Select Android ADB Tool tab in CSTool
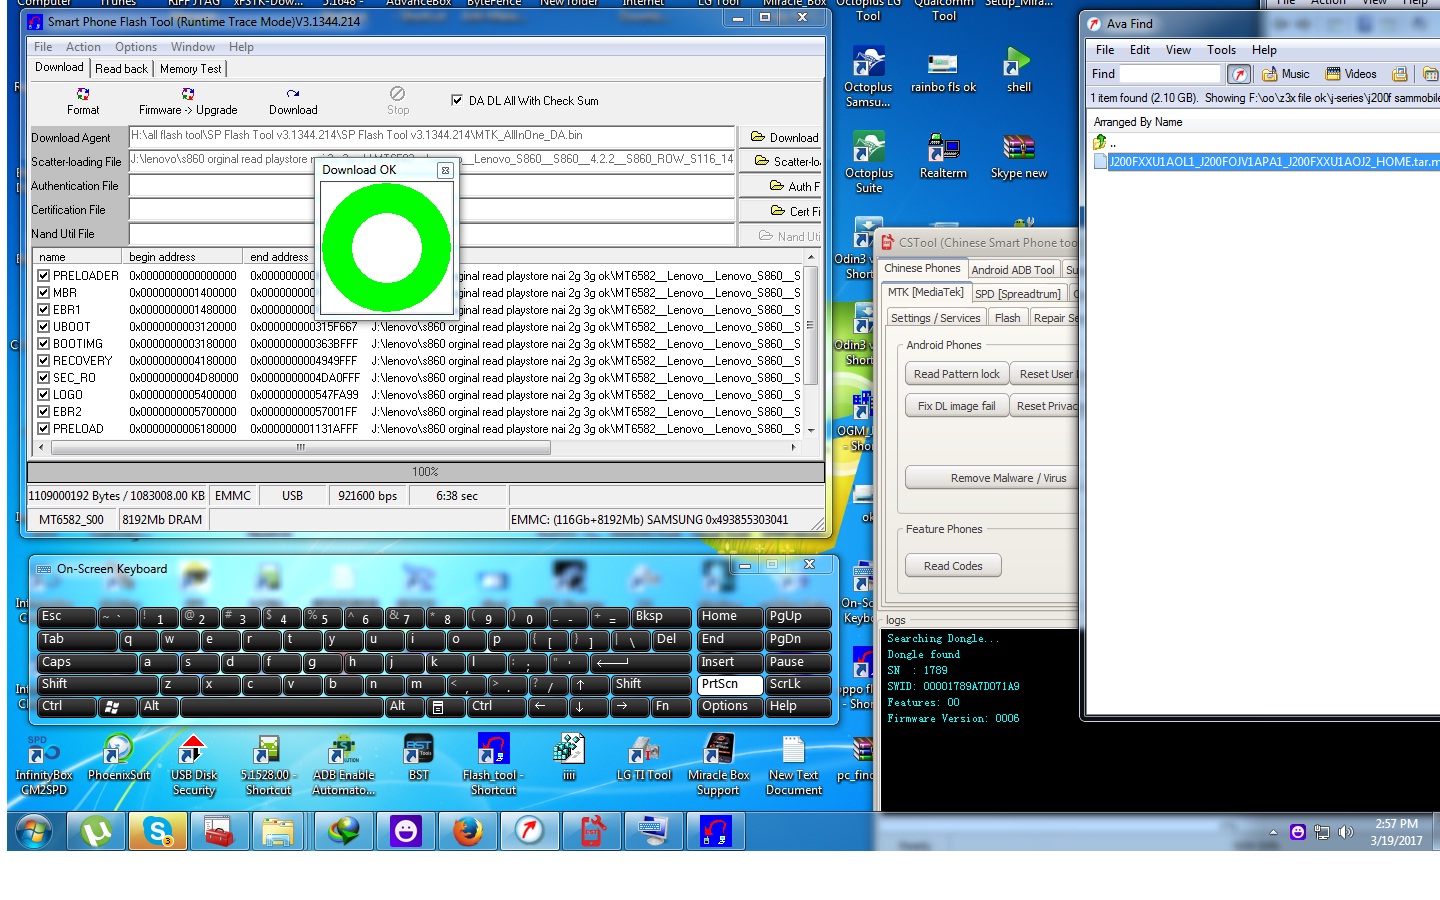 (1013, 270)
